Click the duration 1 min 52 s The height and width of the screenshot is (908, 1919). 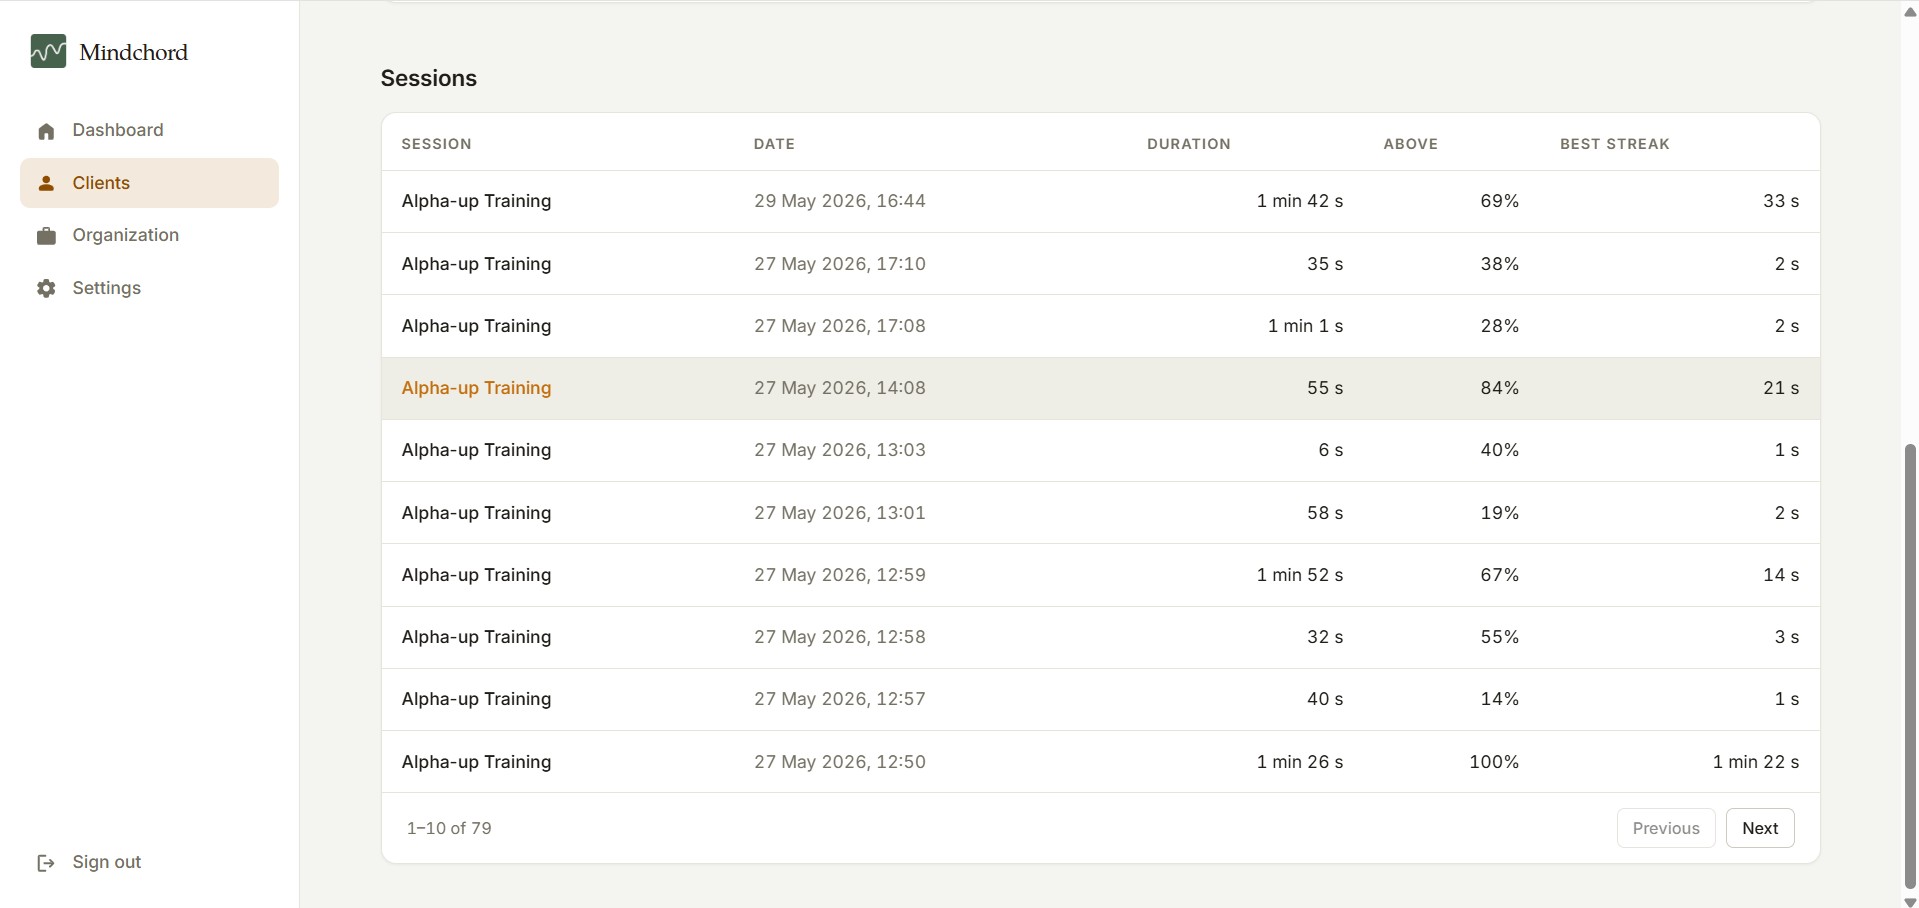point(1299,575)
